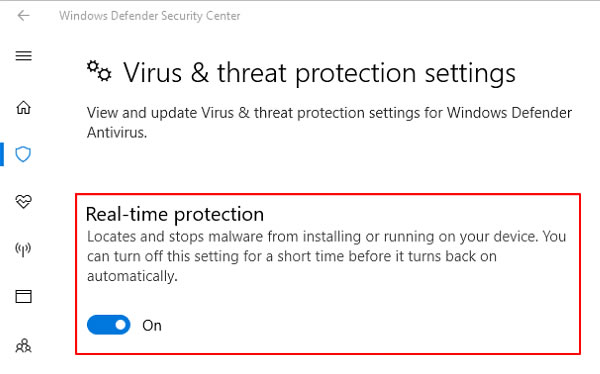
Task: Click the word "Antivirus." in the page description
Action: [117, 132]
